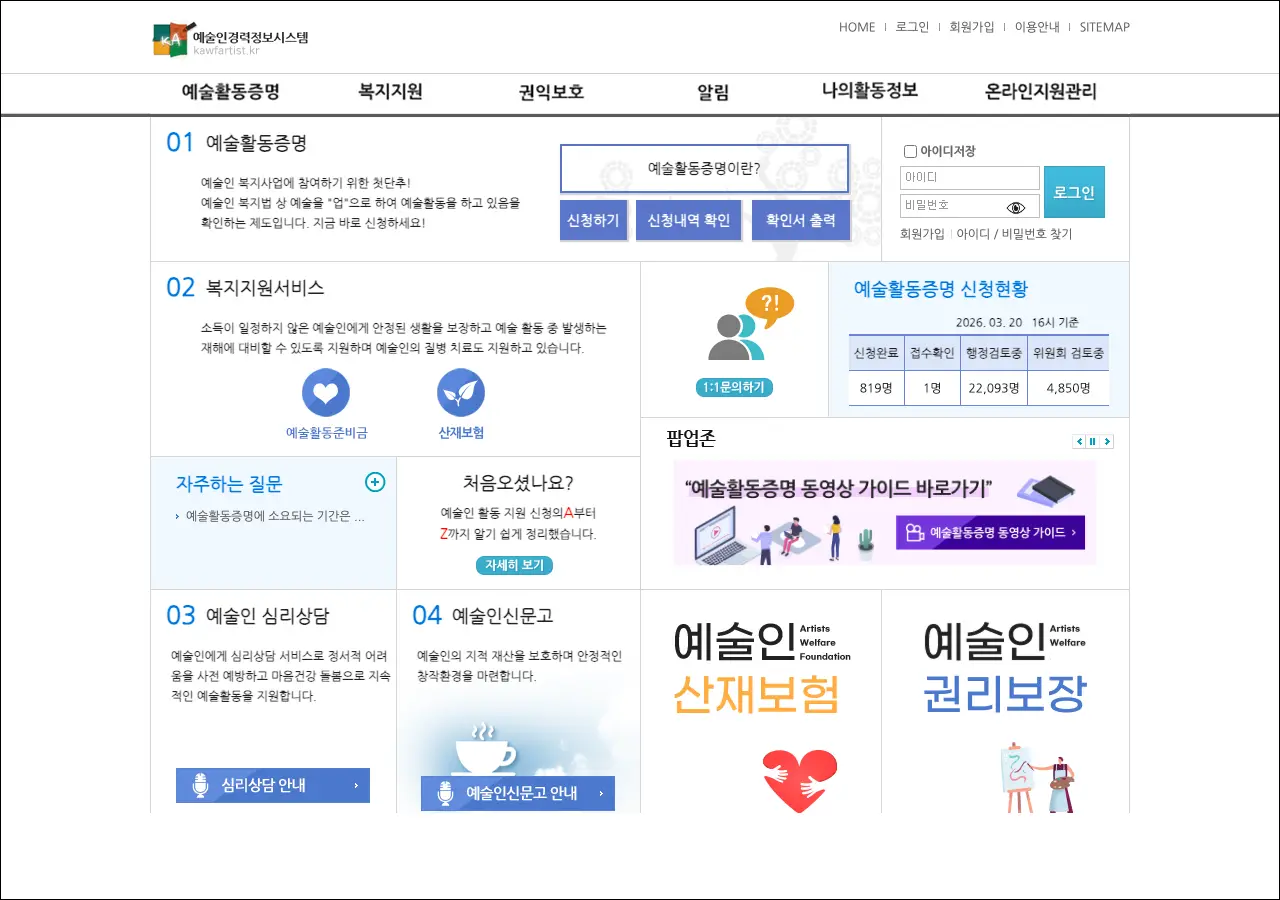
Task: Pause the popup zone slideshow
Action: point(1093,441)
